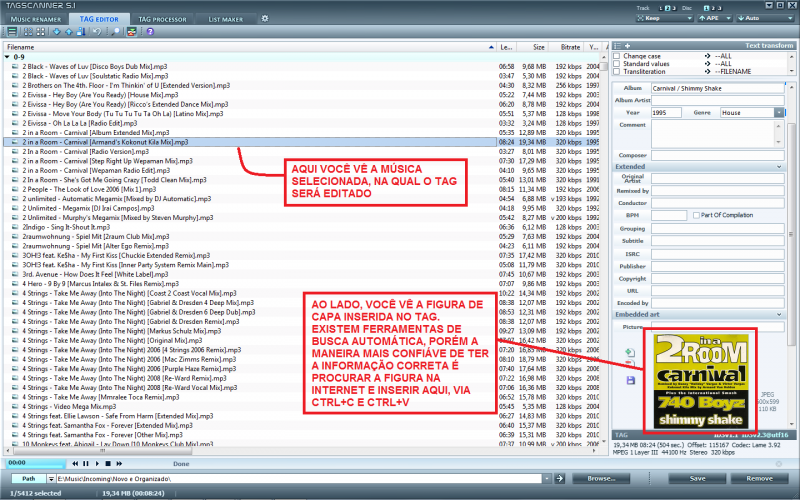Image resolution: width=800 pixels, height=500 pixels.
Task: Open the Auto dropdown
Action: (765, 18)
